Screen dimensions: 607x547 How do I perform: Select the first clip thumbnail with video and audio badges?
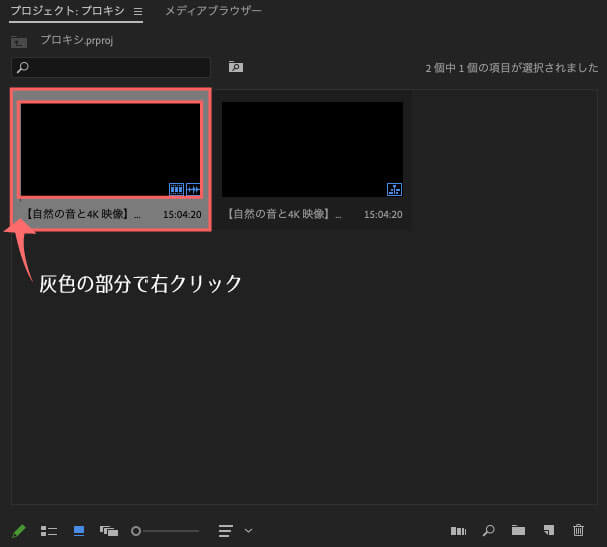point(111,149)
